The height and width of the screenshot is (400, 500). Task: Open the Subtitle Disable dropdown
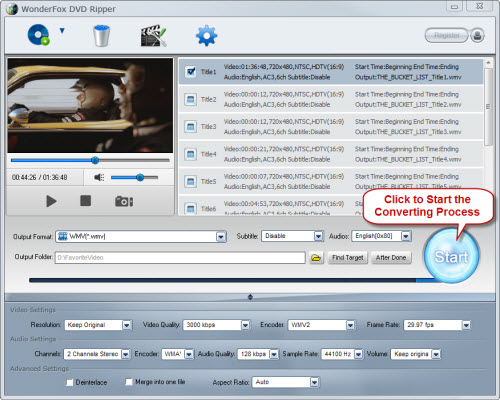318,236
